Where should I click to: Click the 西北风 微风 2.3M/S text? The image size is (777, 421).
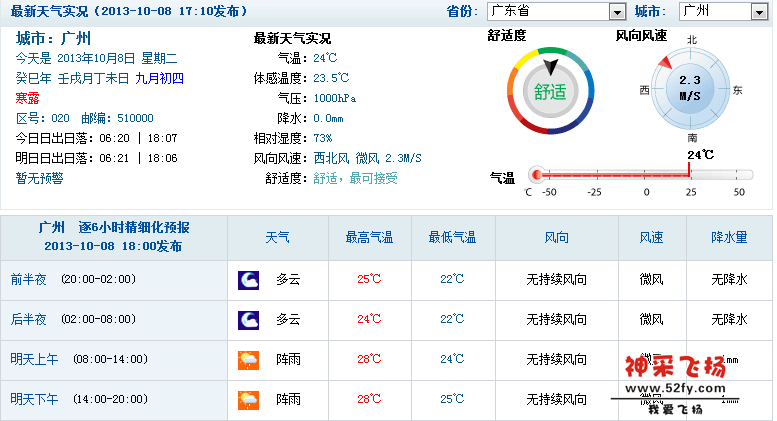[x=367, y=158]
